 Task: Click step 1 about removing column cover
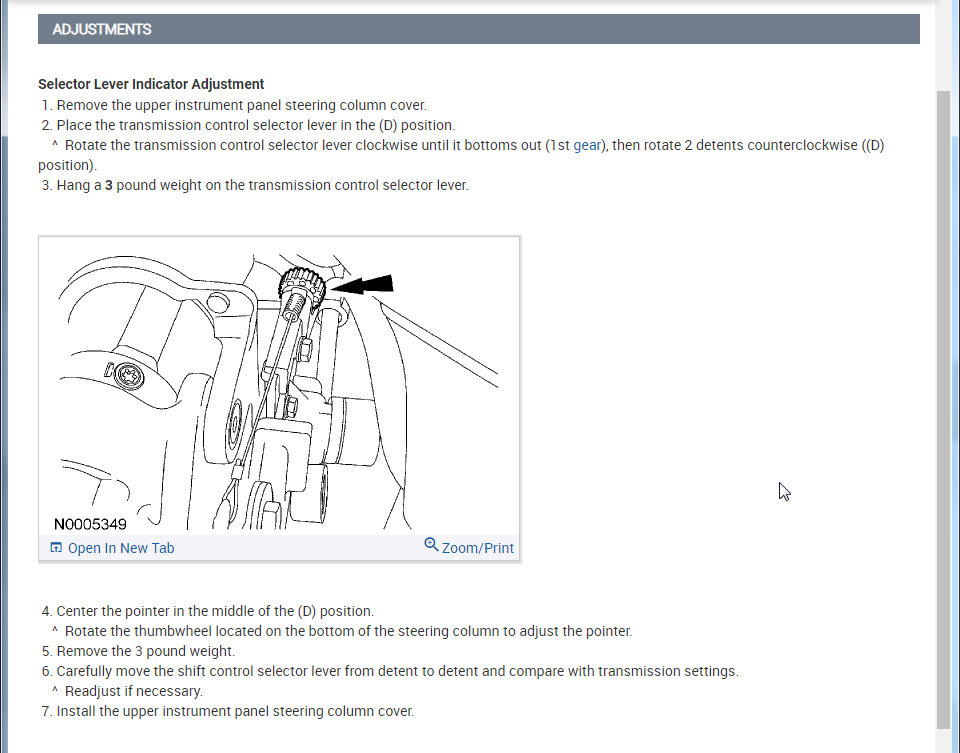coord(234,105)
